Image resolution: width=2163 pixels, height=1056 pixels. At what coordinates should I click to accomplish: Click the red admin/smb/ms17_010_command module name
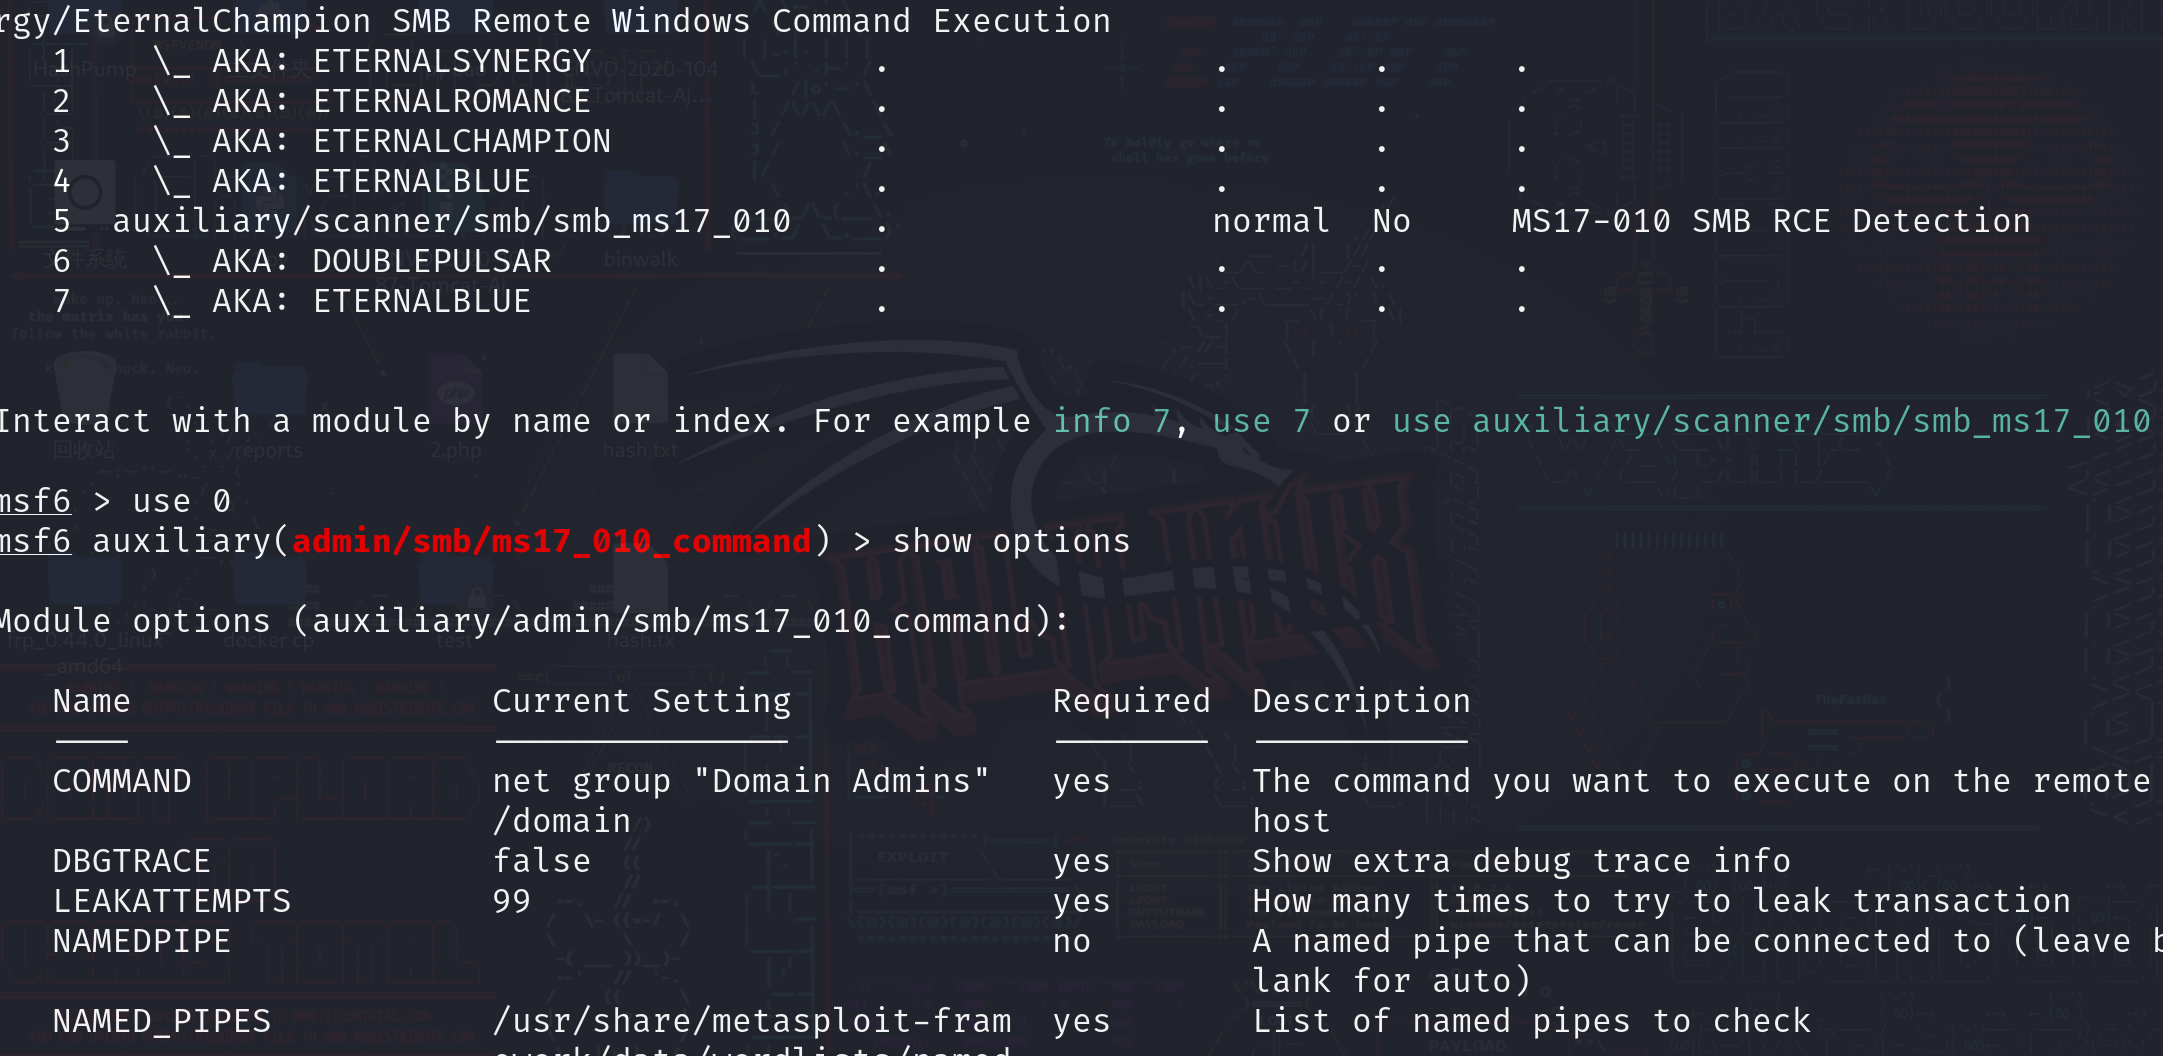click(x=551, y=542)
